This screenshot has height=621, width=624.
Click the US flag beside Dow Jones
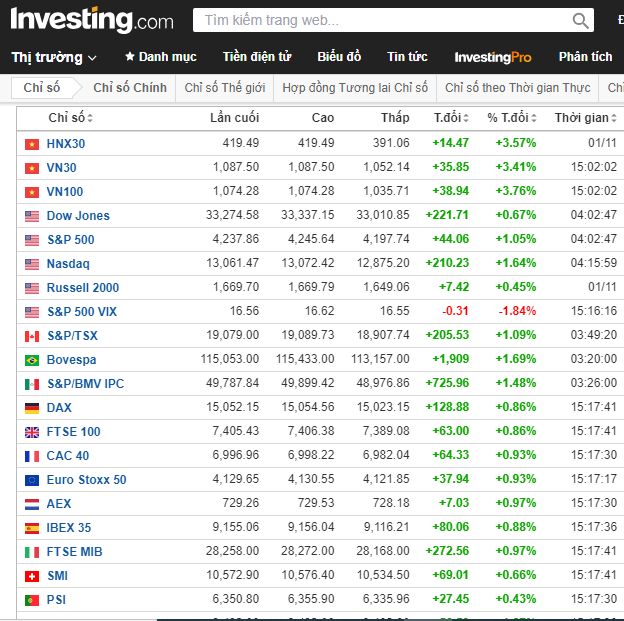[32, 216]
